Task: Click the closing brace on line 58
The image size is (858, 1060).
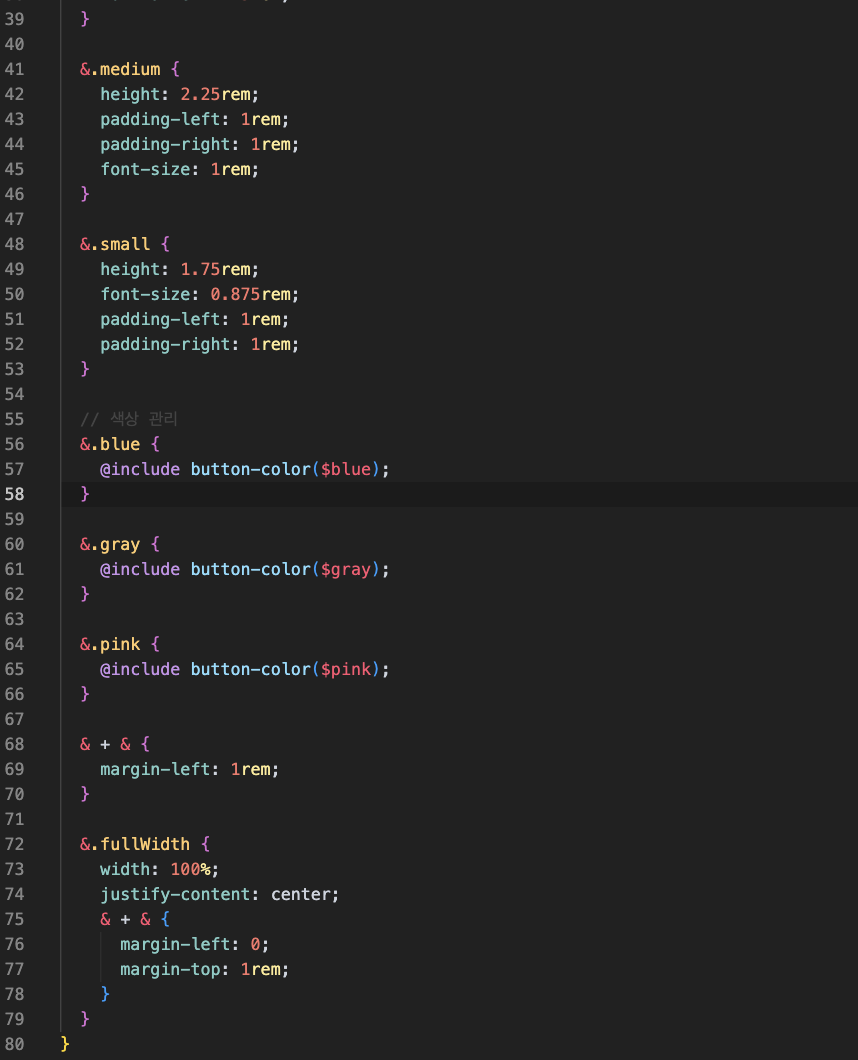Action: pyautogui.click(x=85, y=494)
